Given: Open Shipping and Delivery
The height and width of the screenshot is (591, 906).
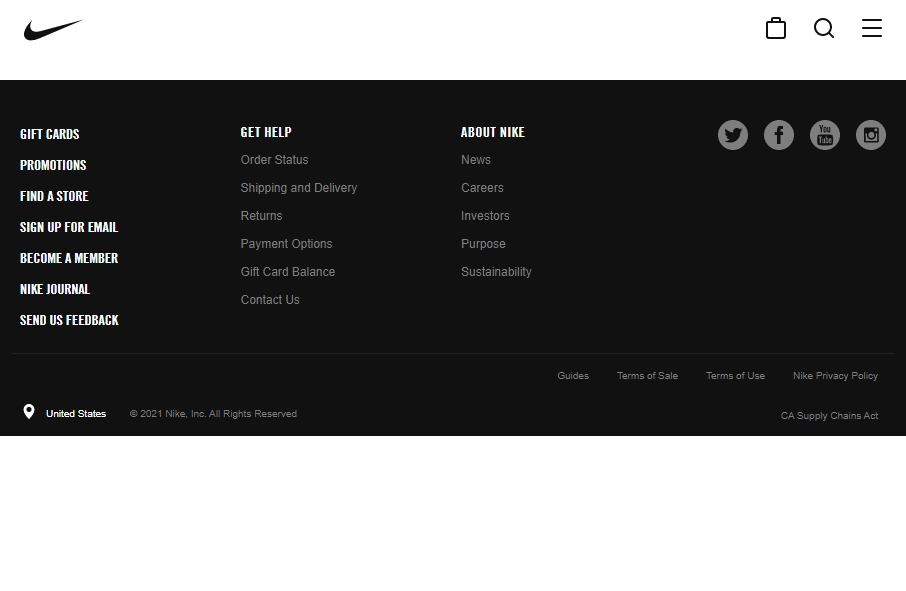Looking at the screenshot, I should pos(299,188).
